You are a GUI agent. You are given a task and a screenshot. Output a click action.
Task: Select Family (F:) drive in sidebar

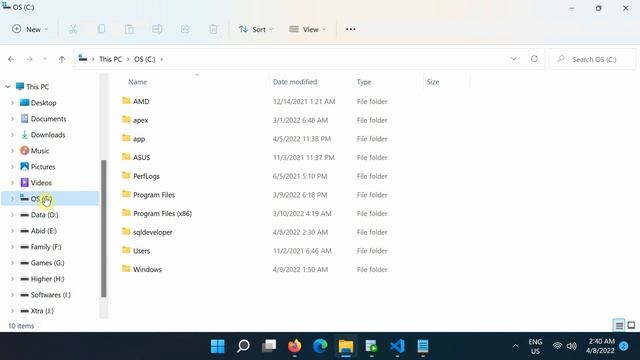[x=46, y=247]
